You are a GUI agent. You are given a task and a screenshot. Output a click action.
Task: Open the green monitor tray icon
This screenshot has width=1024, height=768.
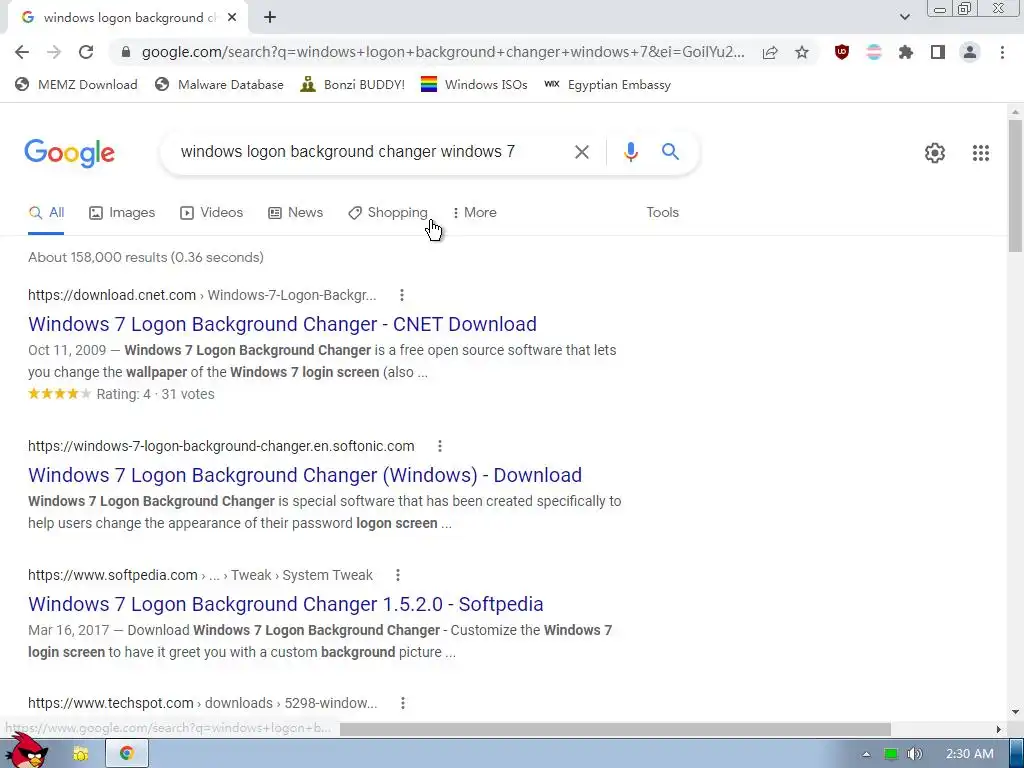coord(891,754)
